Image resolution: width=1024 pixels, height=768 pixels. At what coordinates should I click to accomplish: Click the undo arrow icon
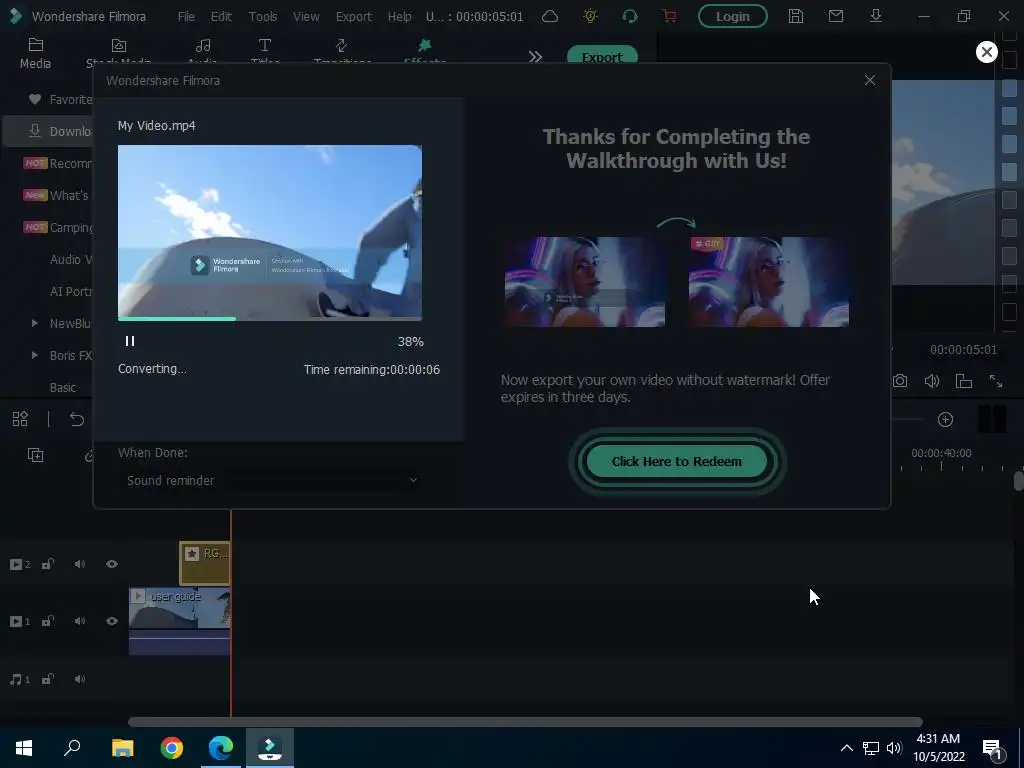click(x=76, y=419)
